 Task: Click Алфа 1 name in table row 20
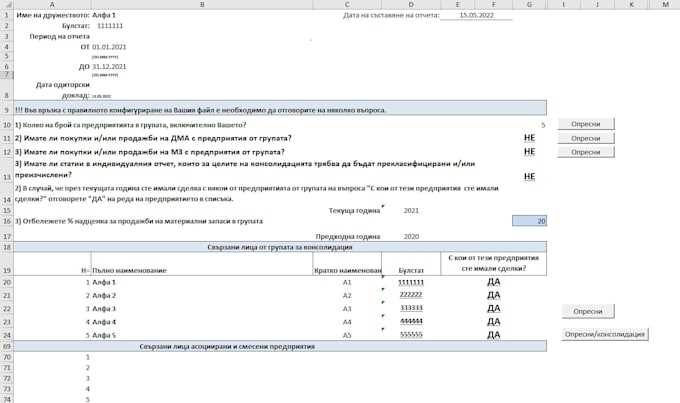tap(104, 282)
